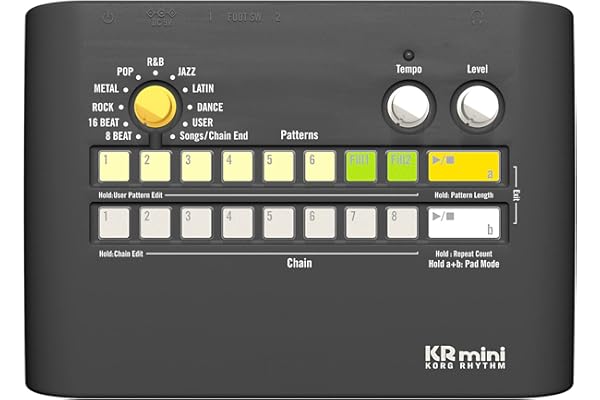Screen dimensions: 600x400
Task: Click the Level volume knob
Action: tap(477, 105)
